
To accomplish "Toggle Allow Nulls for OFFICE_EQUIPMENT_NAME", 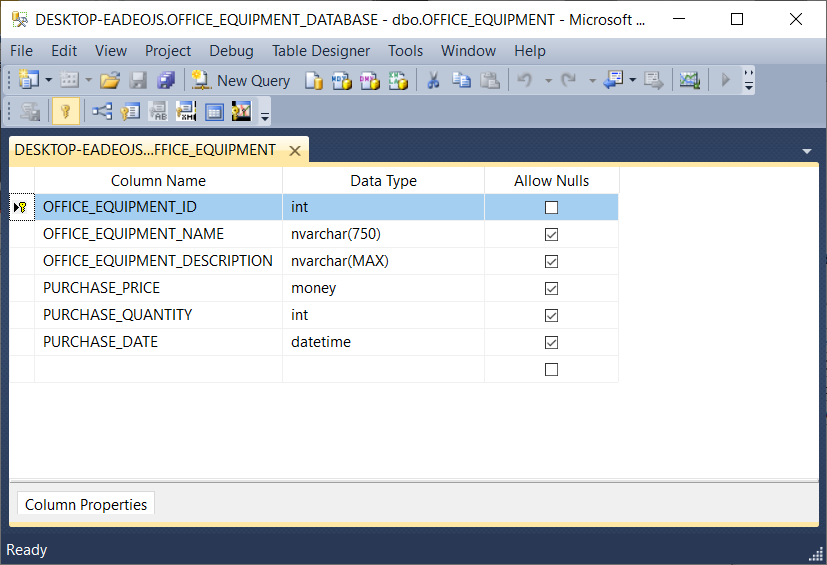I will click(551, 234).
